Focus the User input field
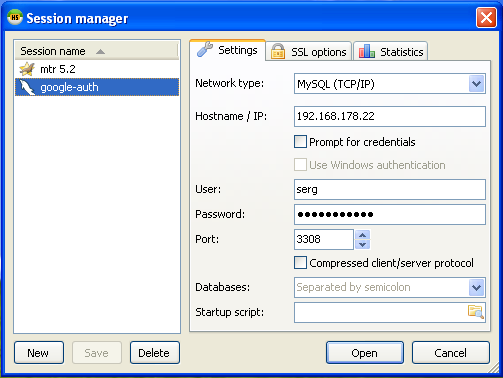 (x=390, y=189)
